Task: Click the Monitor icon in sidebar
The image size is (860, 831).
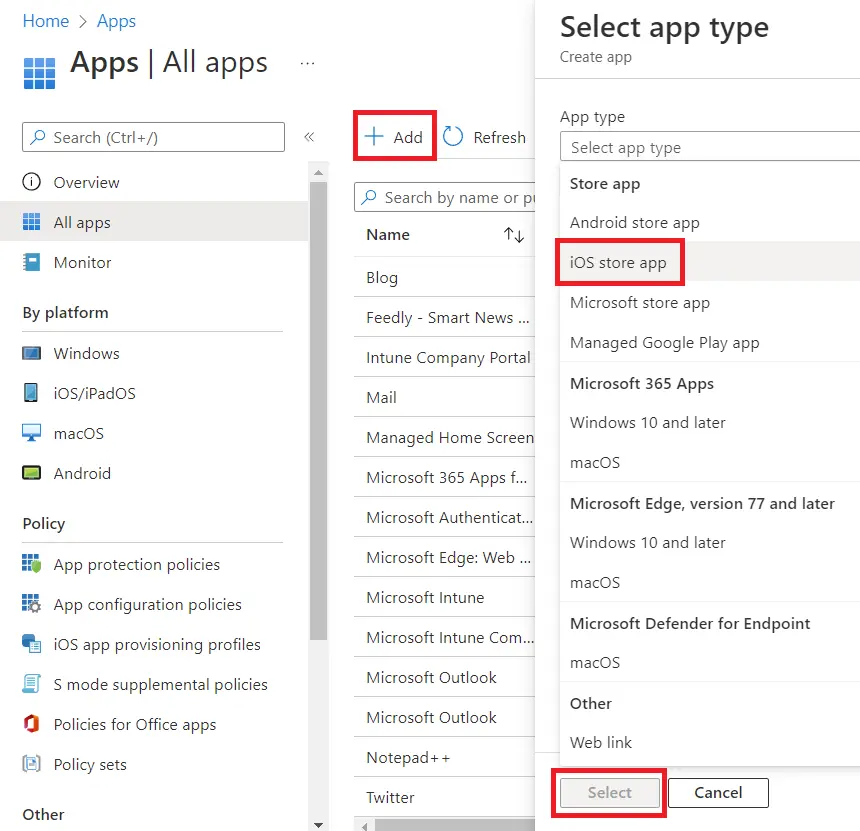Action: point(32,262)
